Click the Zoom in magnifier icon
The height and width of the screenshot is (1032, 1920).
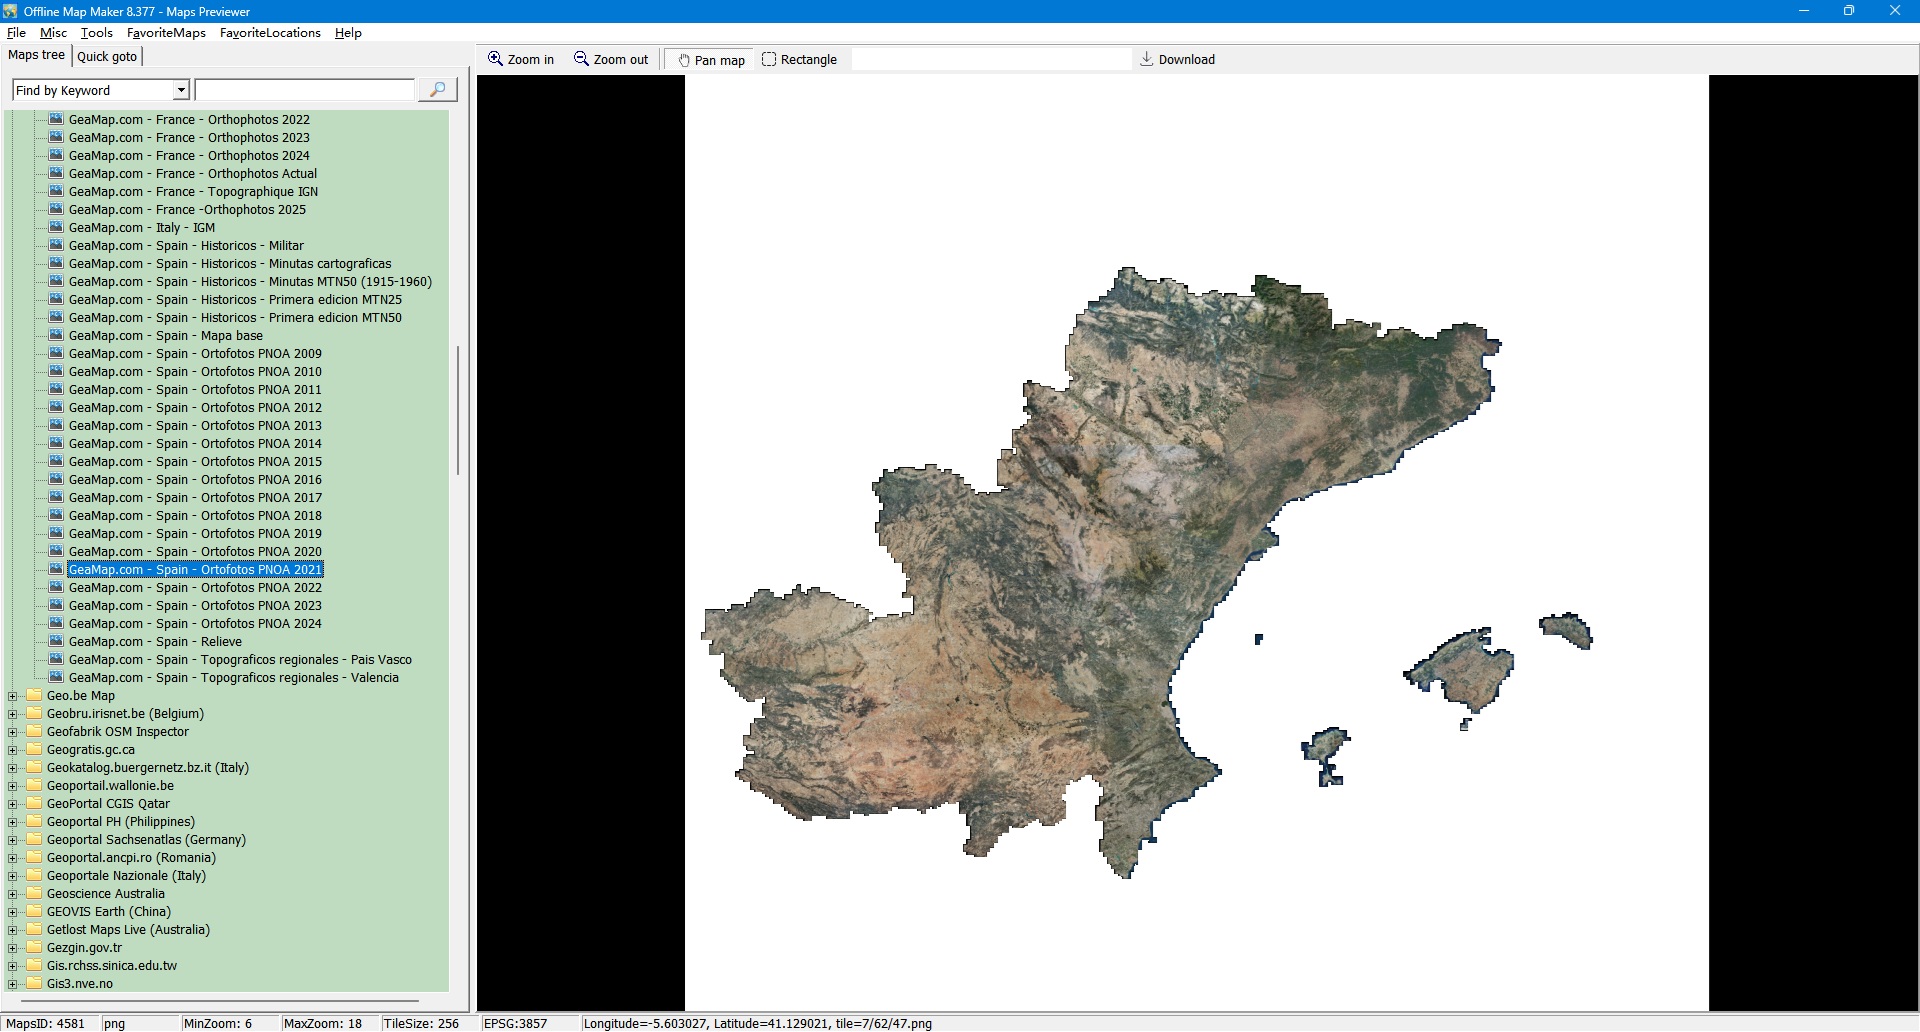click(x=495, y=59)
